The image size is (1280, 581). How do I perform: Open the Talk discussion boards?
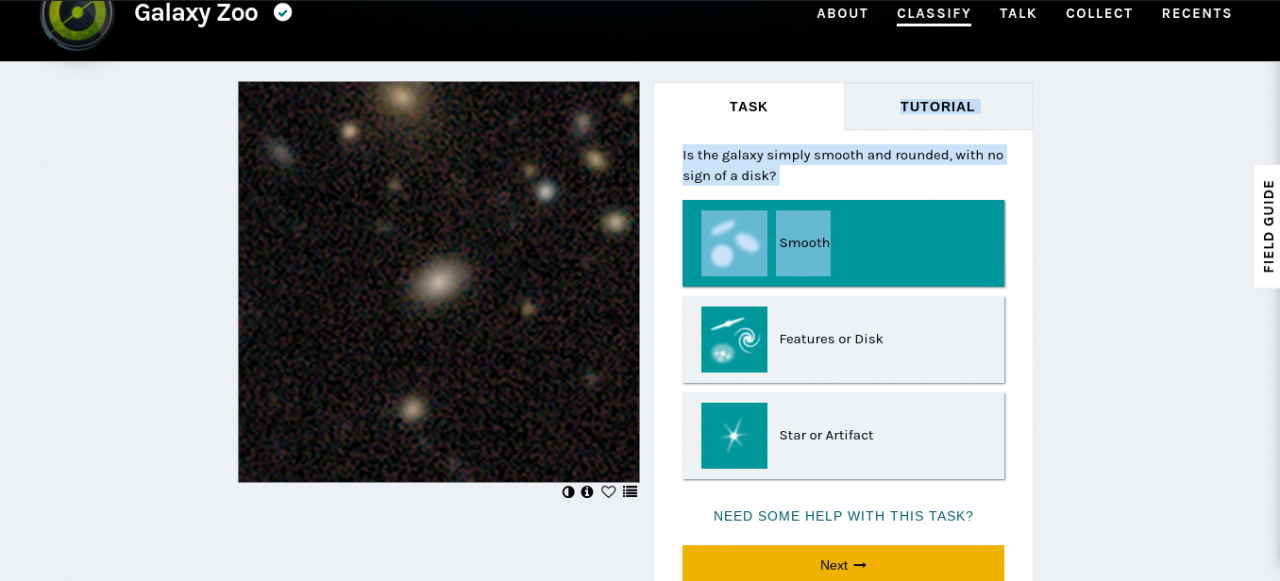pyautogui.click(x=1018, y=13)
